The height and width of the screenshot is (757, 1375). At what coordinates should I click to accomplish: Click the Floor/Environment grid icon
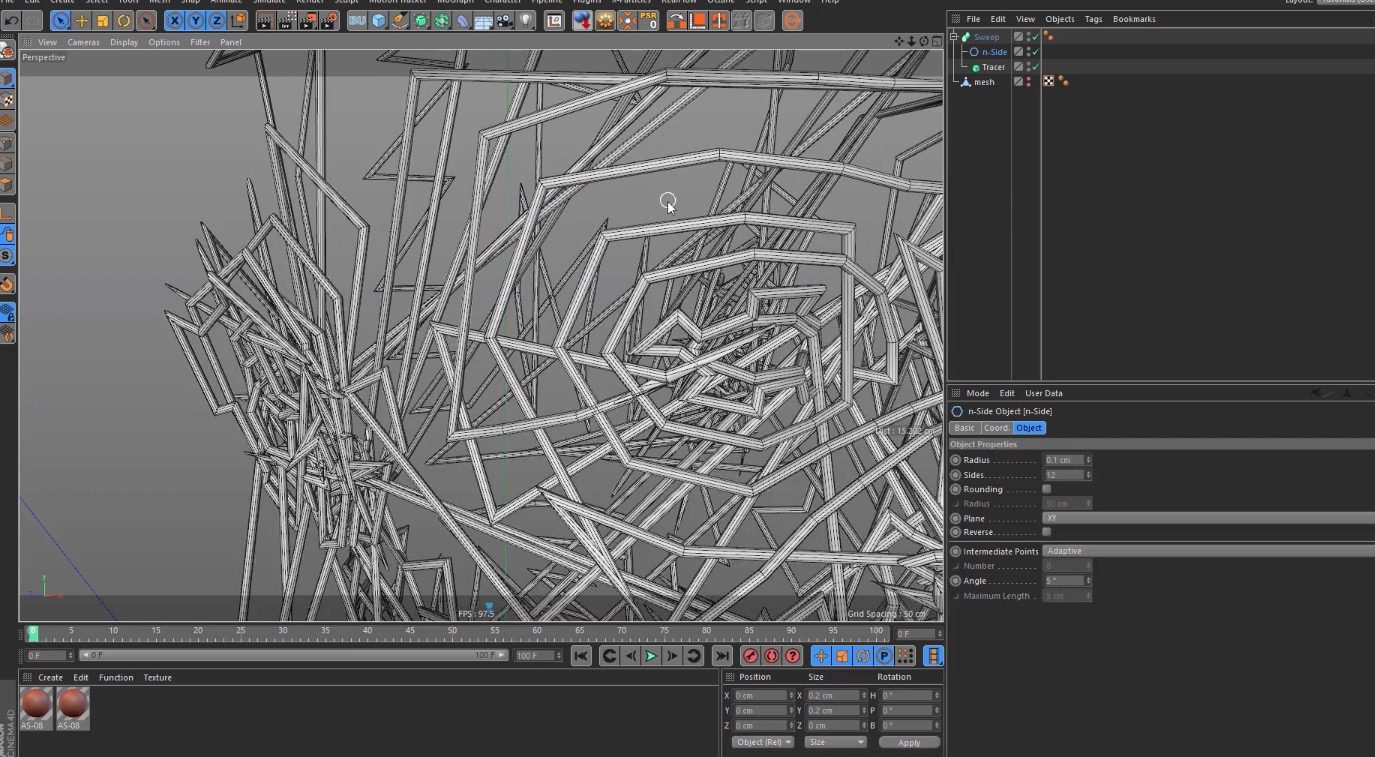(x=484, y=20)
